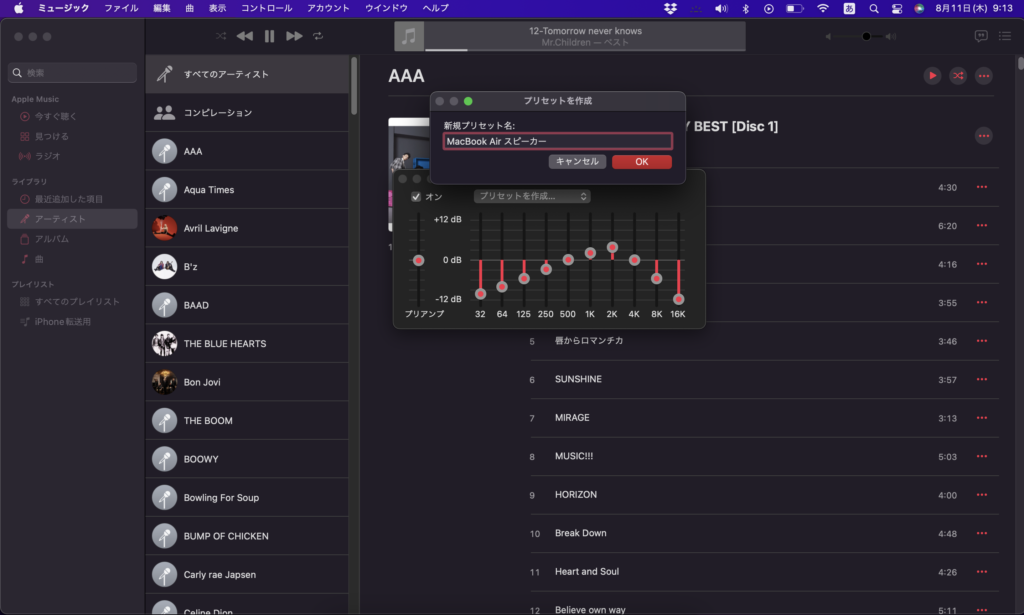Open options for the Heart and Soul track
This screenshot has width=1024, height=615.
pyautogui.click(x=982, y=572)
